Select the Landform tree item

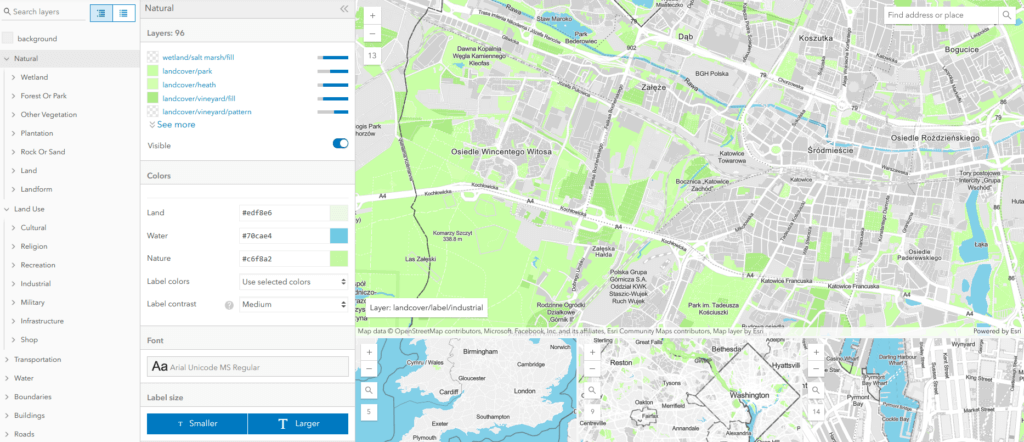(36, 189)
